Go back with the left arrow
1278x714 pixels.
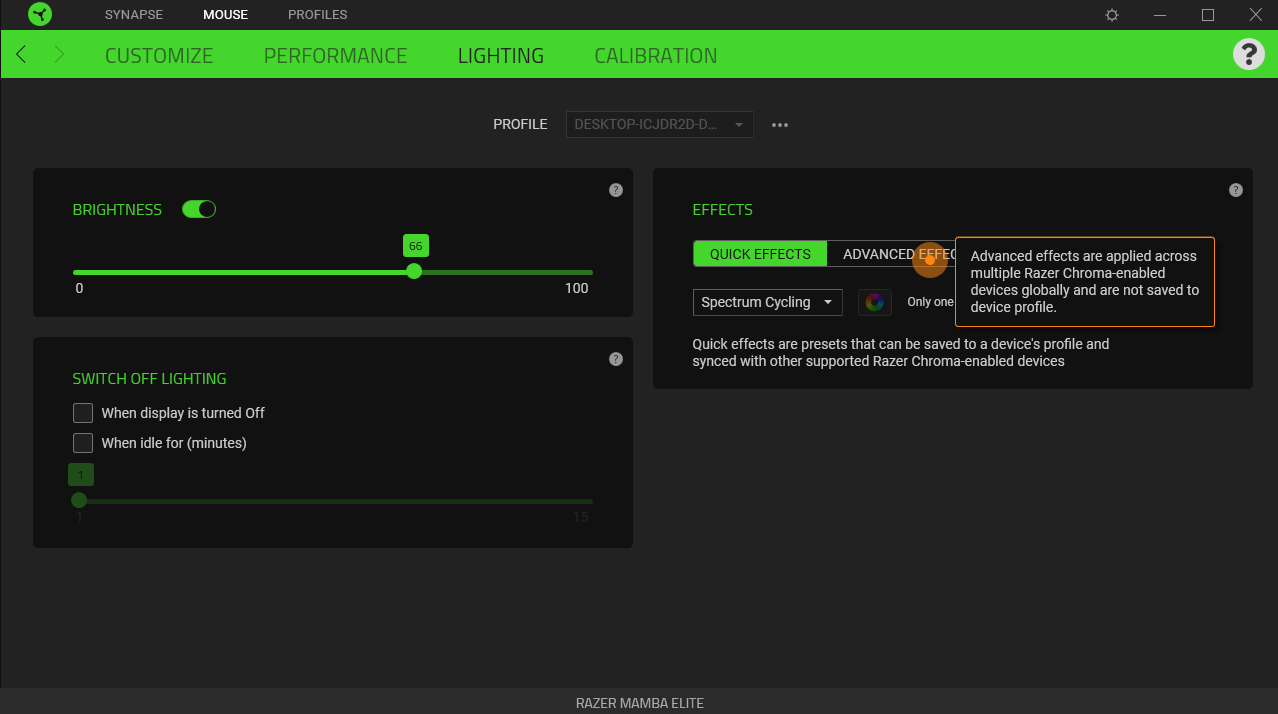click(x=22, y=54)
